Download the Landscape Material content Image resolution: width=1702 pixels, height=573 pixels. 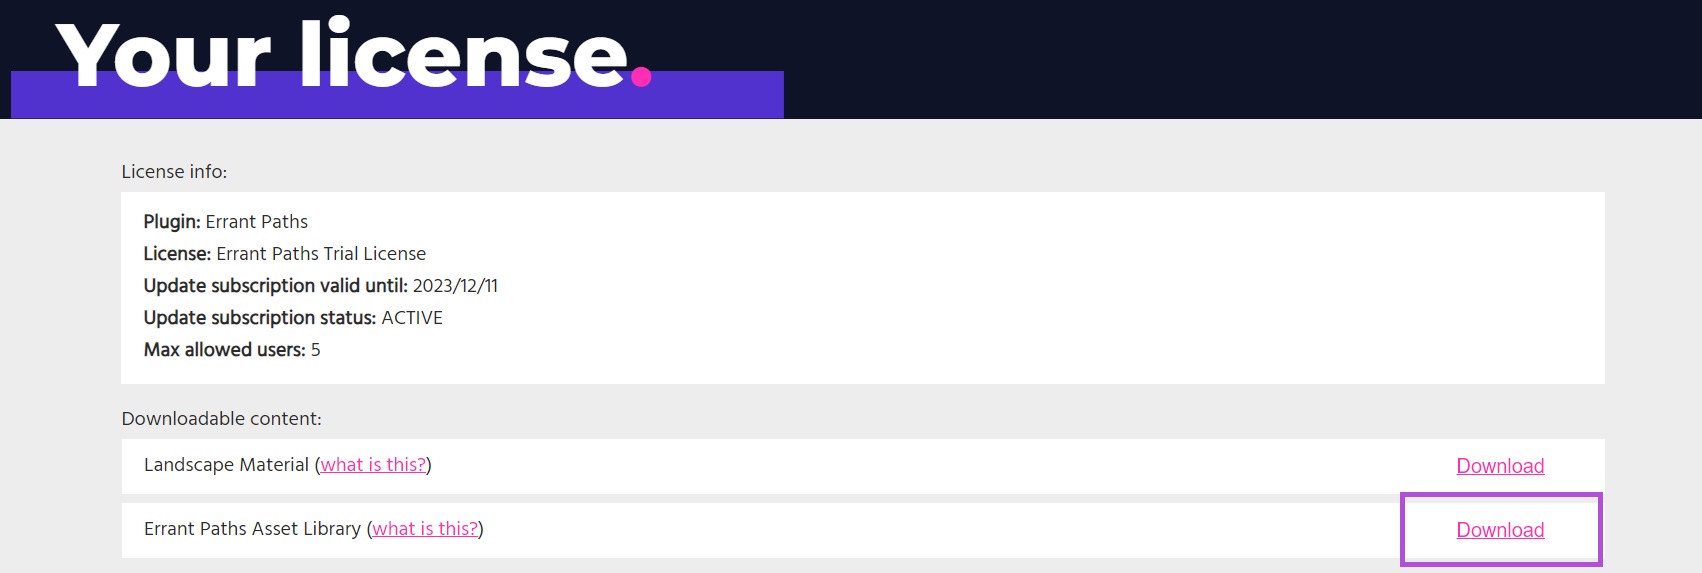[x=1499, y=466]
